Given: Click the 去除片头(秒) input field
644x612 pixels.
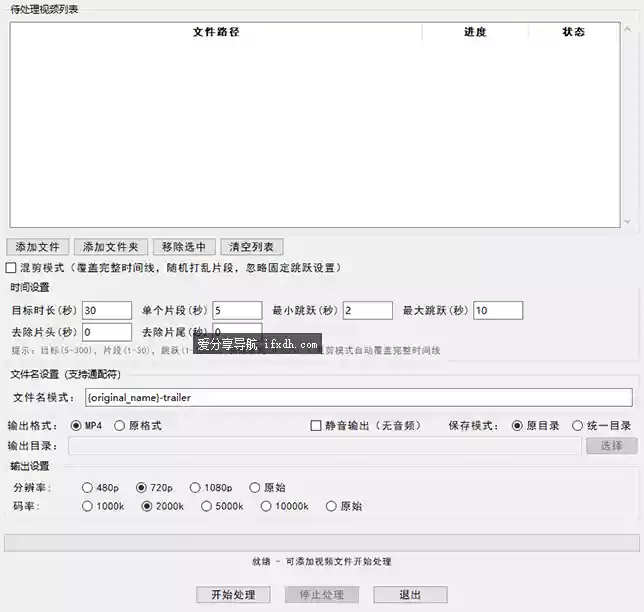Looking at the screenshot, I should pos(107,332).
